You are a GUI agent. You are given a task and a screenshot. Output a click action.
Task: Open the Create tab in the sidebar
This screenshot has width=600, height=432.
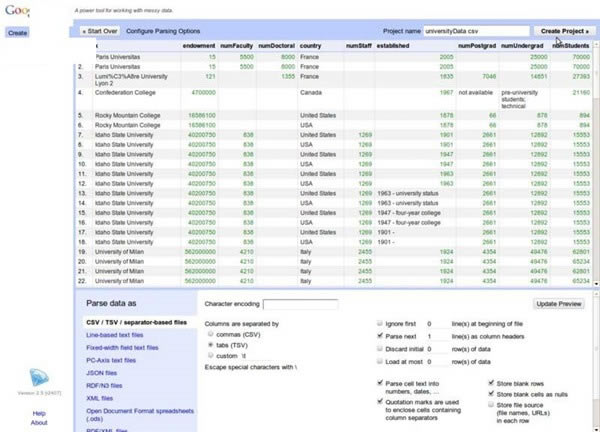18,33
